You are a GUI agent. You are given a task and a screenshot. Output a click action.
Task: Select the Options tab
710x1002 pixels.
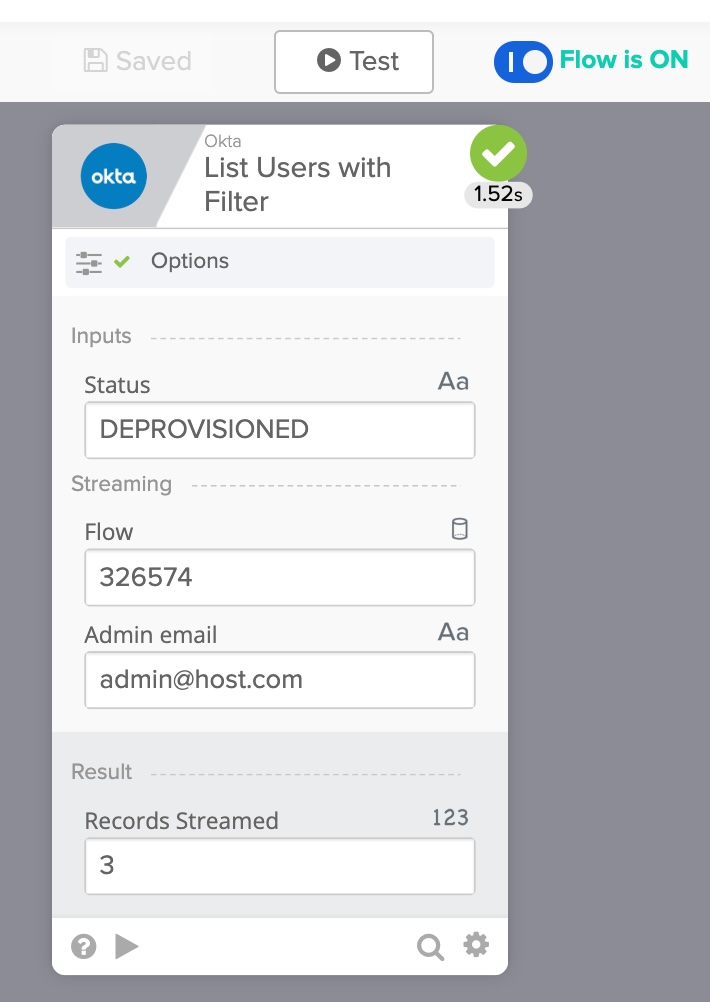pyautogui.click(x=190, y=261)
